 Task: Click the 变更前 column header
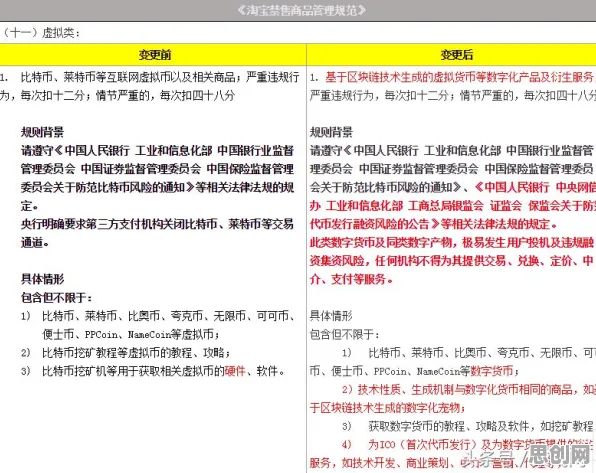point(154,55)
